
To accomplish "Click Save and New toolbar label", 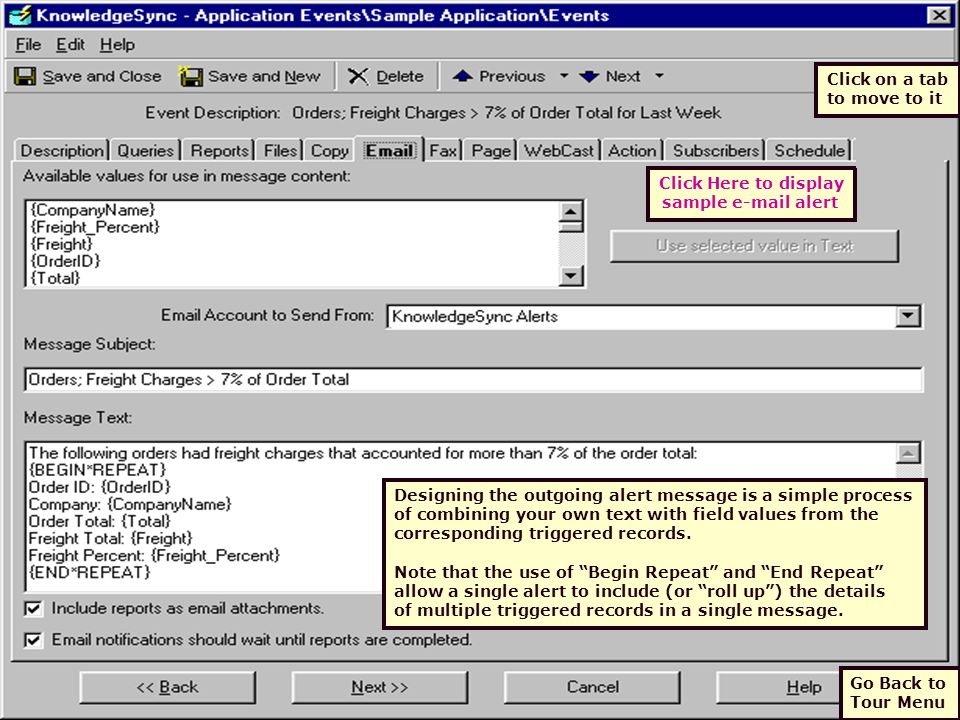I will point(264,77).
